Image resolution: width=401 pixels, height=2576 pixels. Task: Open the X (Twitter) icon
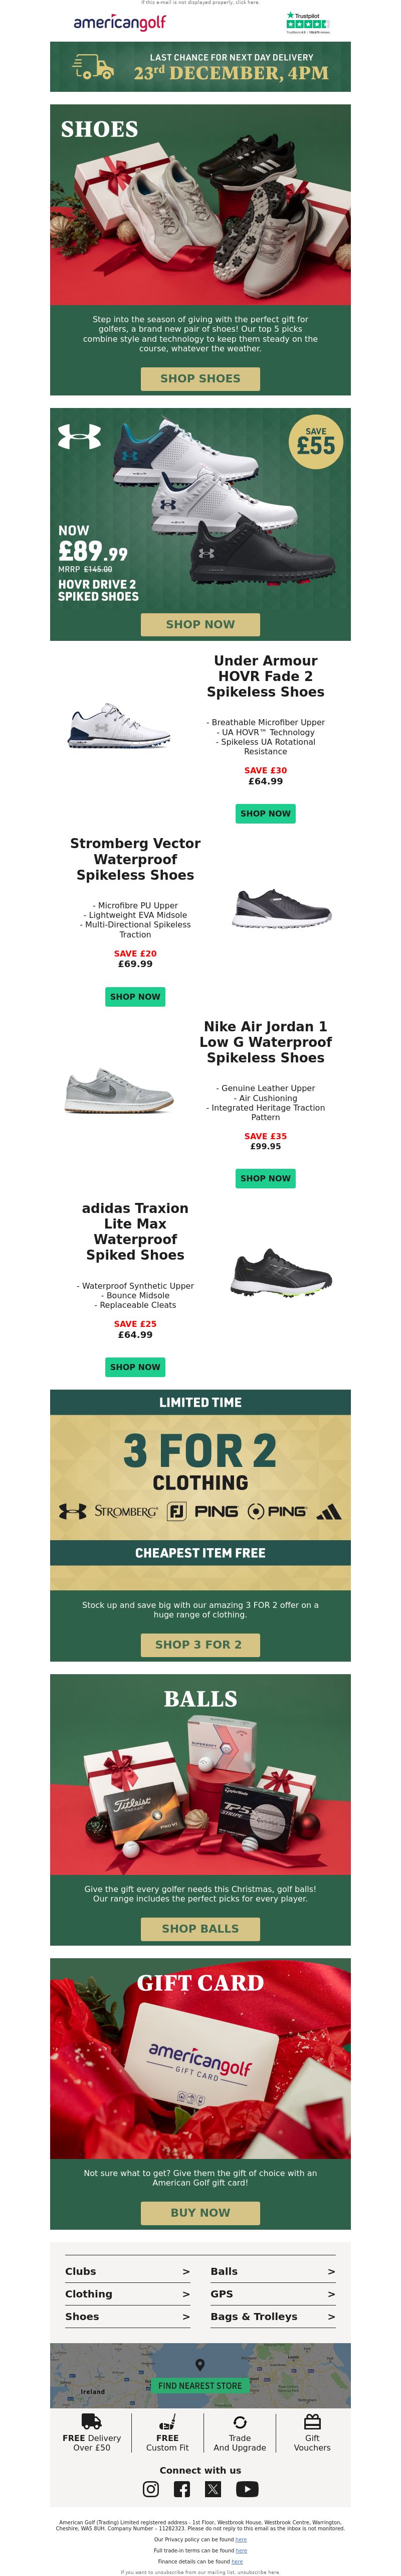(213, 2489)
